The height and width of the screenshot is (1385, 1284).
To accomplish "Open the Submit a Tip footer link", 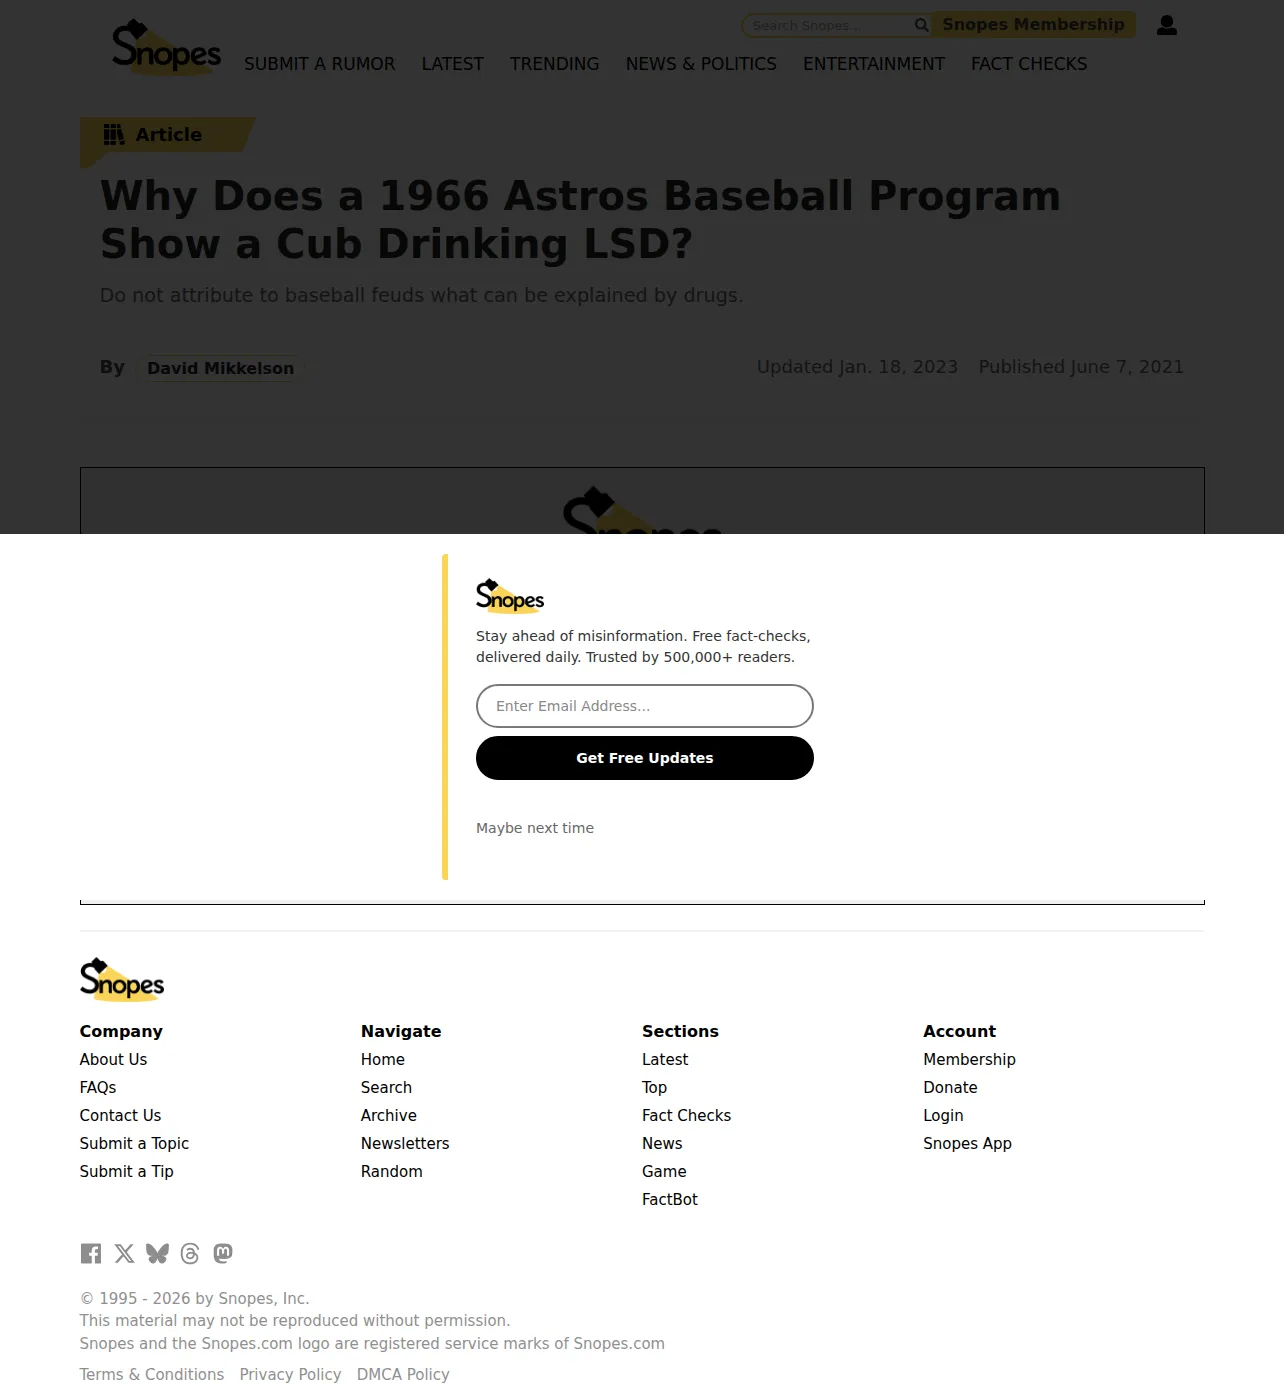I will click(x=127, y=1171).
